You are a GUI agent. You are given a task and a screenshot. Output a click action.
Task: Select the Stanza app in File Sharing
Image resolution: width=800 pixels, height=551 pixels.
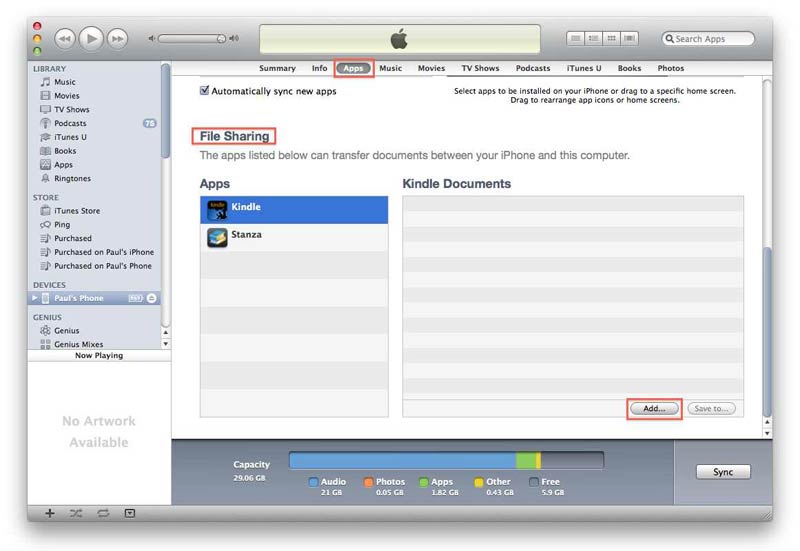coord(294,237)
